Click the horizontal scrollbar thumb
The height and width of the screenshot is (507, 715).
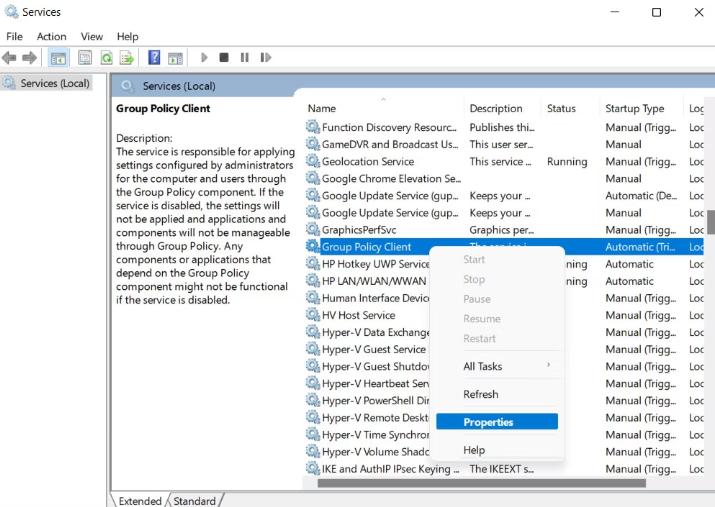pyautogui.click(x=482, y=483)
